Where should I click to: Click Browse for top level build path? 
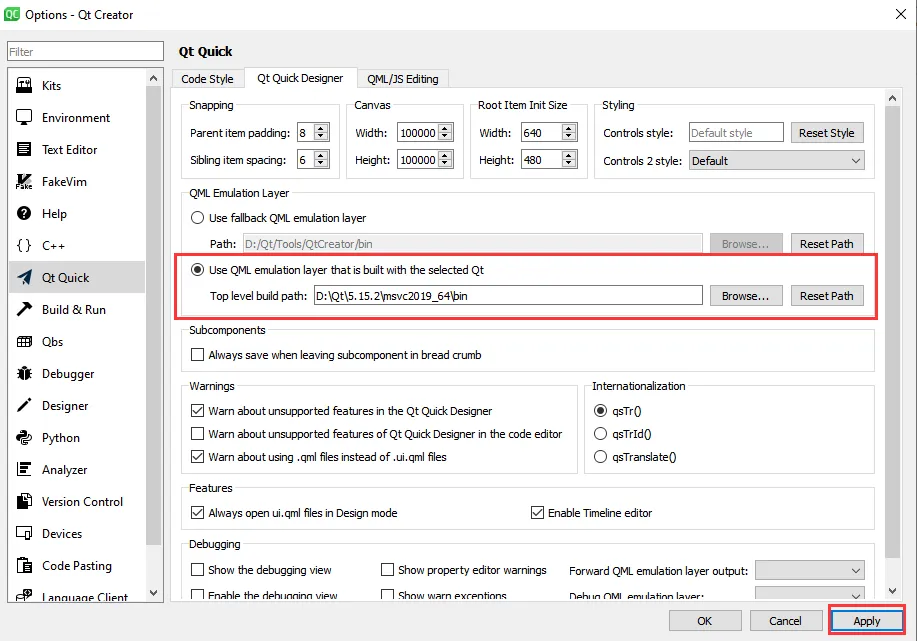coord(746,296)
